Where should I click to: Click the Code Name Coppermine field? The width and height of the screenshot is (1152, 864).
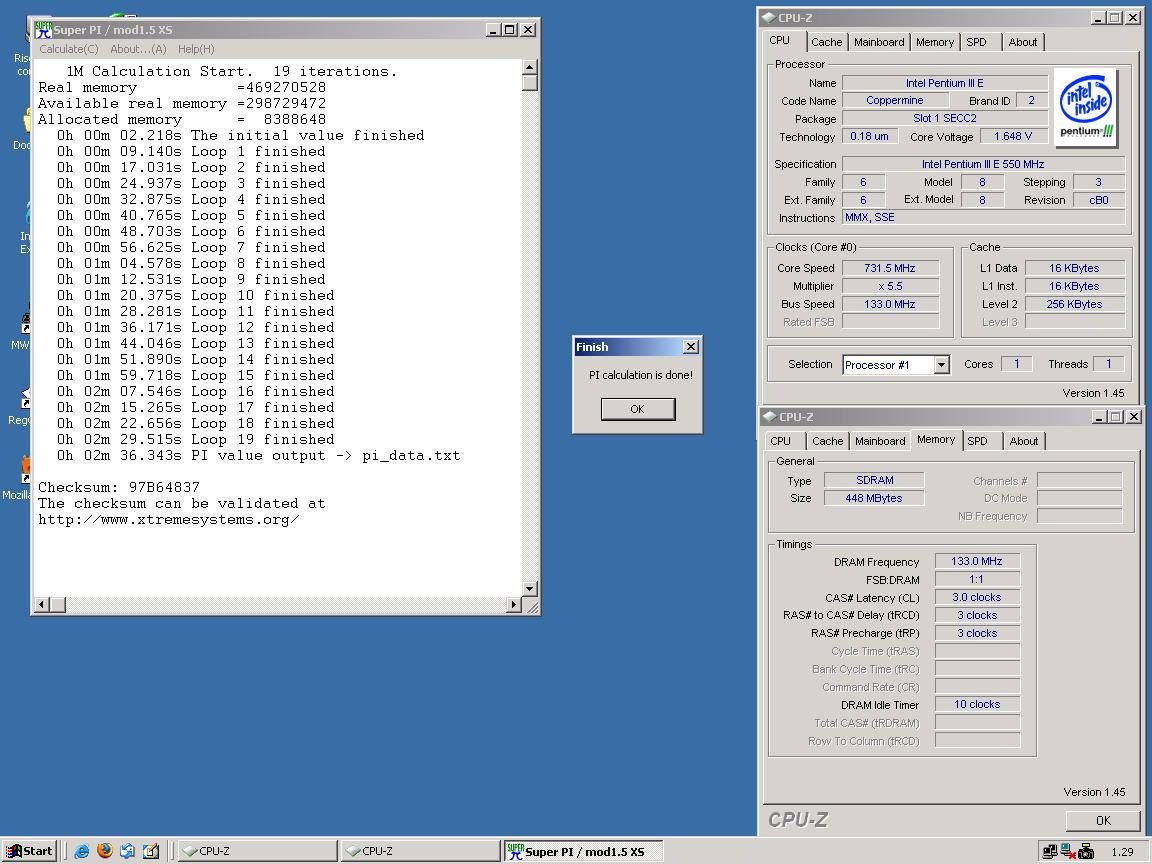pyautogui.click(x=895, y=101)
